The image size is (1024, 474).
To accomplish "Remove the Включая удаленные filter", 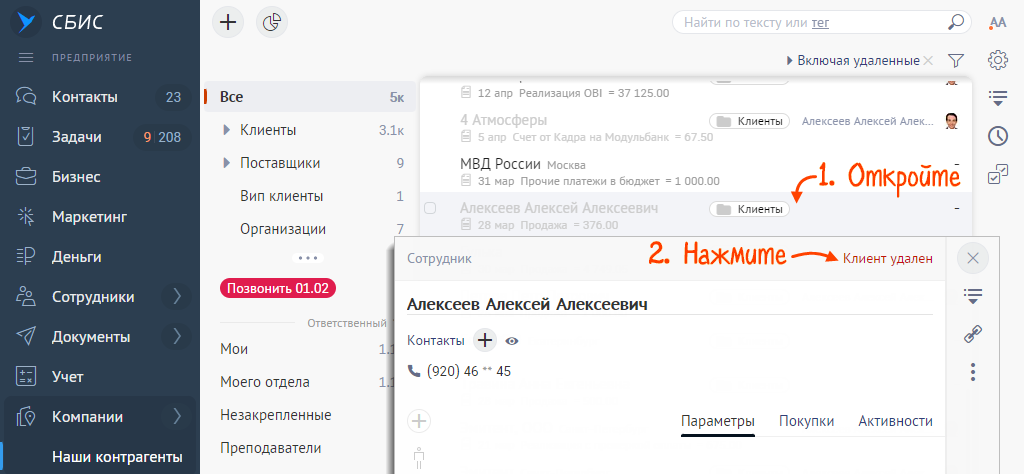I will point(928,61).
